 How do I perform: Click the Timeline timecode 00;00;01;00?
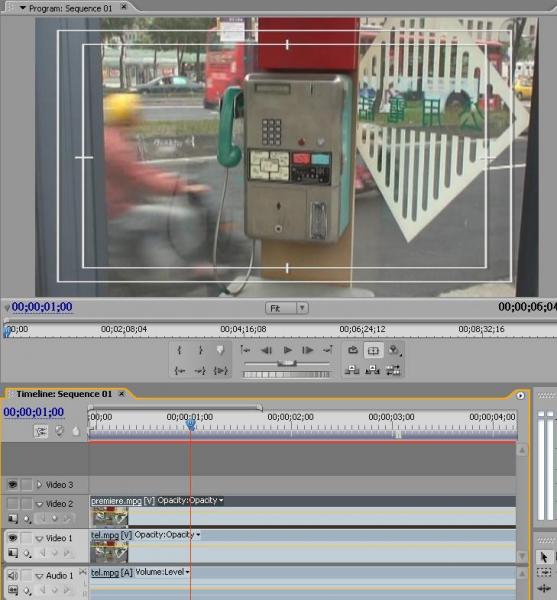pyautogui.click(x=34, y=412)
